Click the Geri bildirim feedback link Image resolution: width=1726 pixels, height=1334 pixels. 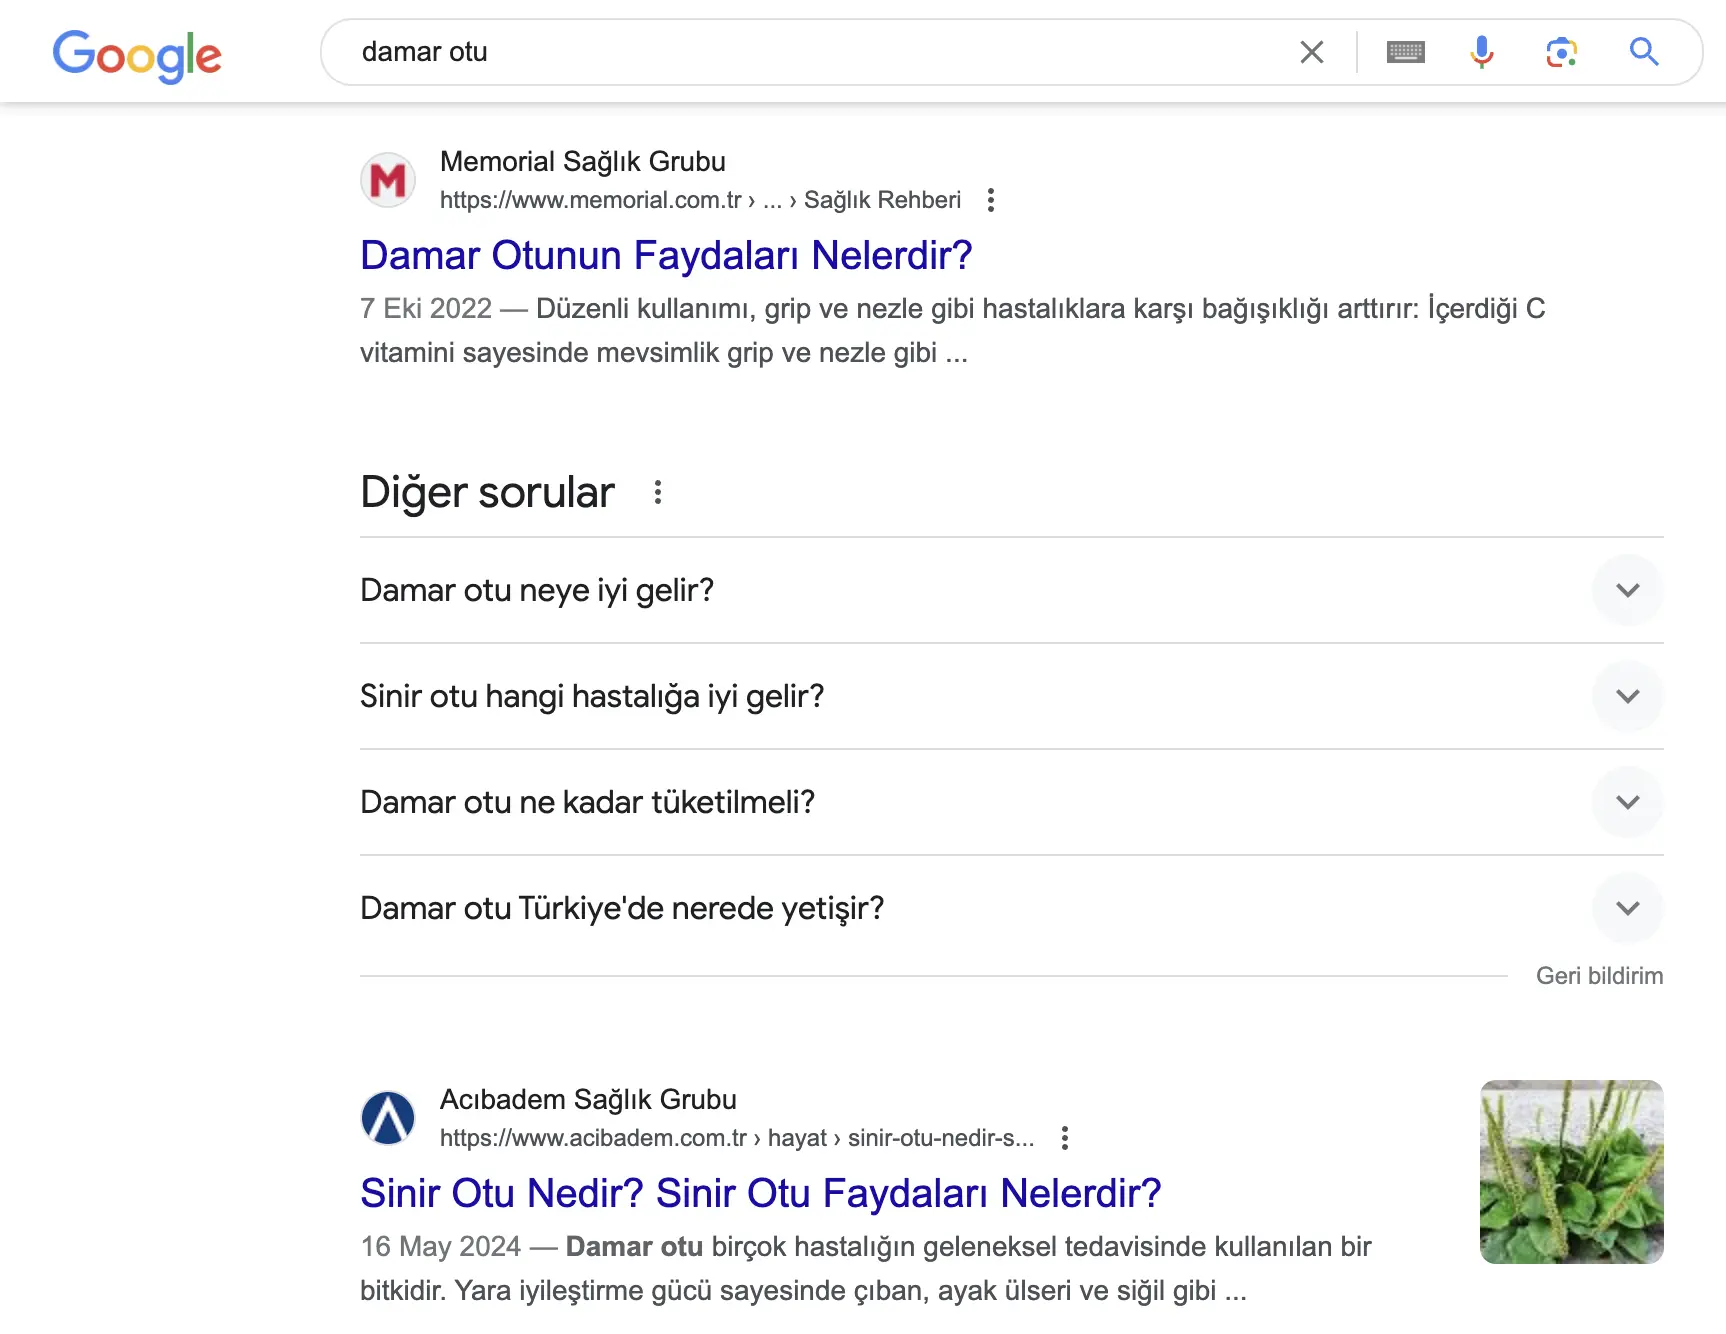1599,976
